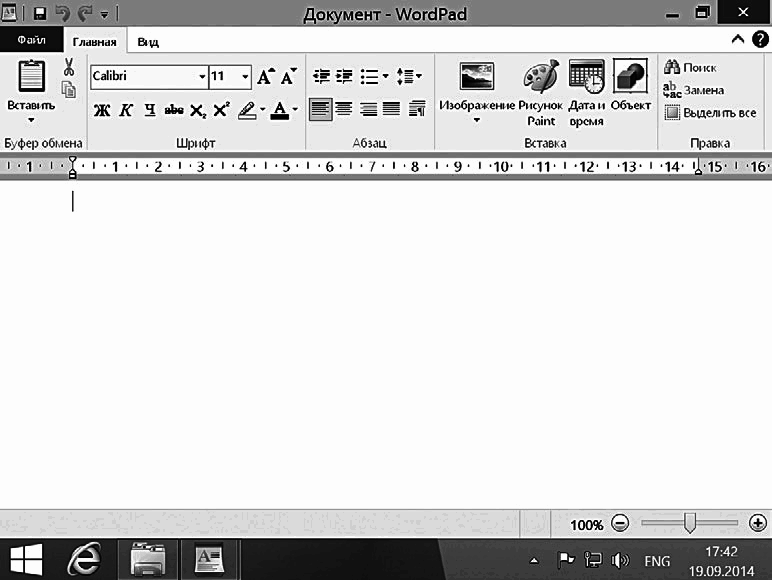The image size is (772, 580).
Task: Switch to the Вид tab
Action: click(148, 42)
